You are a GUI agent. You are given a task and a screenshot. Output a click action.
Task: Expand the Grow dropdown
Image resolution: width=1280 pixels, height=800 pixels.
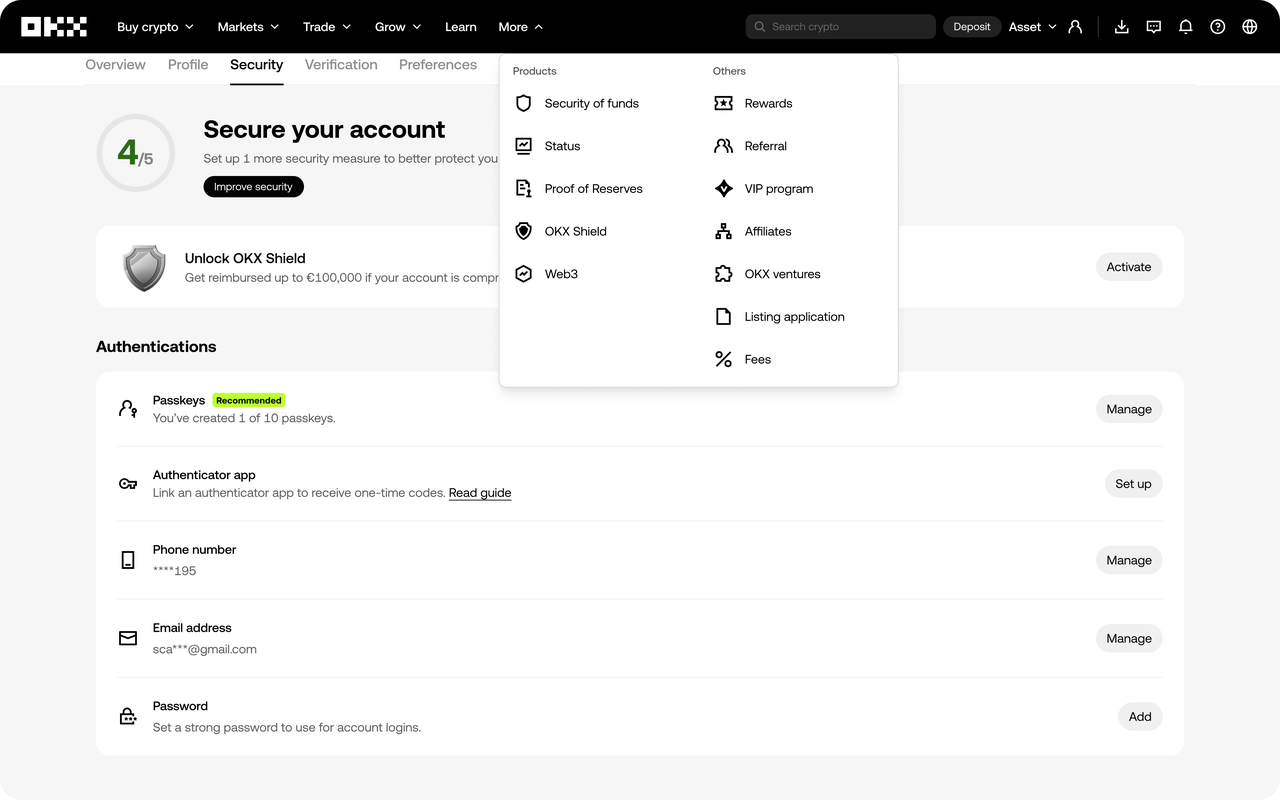[x=398, y=27]
